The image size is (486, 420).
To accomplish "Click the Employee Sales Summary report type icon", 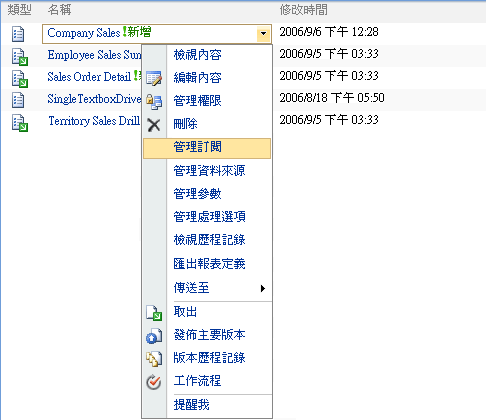I will [20, 57].
